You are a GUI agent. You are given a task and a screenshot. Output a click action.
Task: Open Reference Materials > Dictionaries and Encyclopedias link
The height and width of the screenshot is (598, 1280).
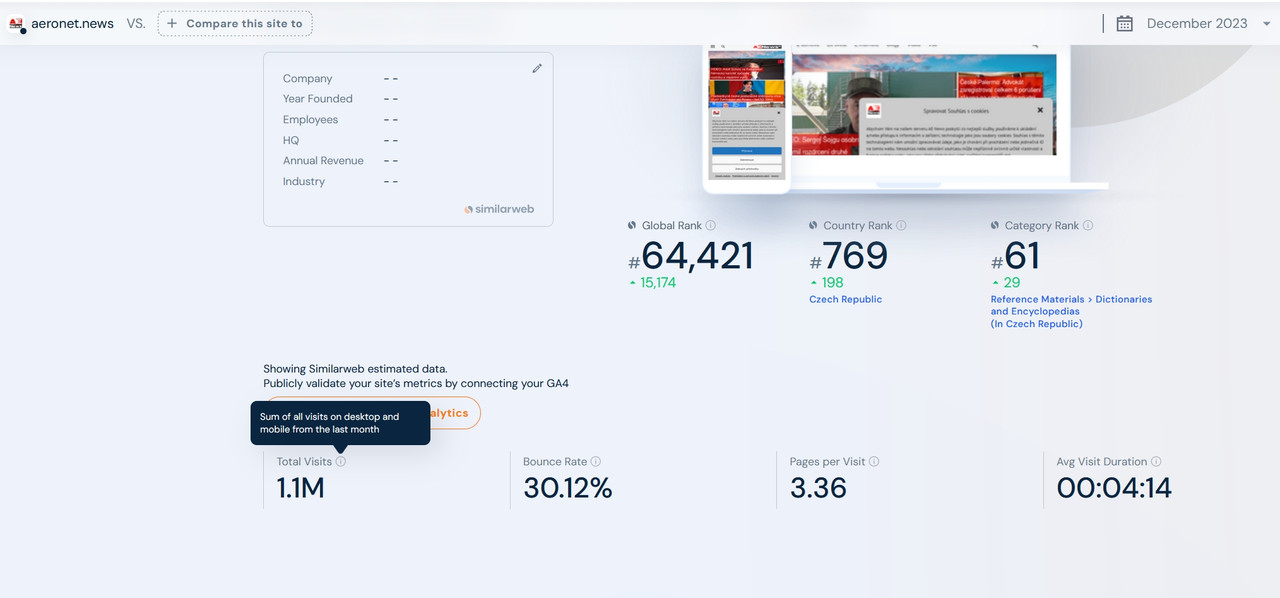tap(1071, 311)
